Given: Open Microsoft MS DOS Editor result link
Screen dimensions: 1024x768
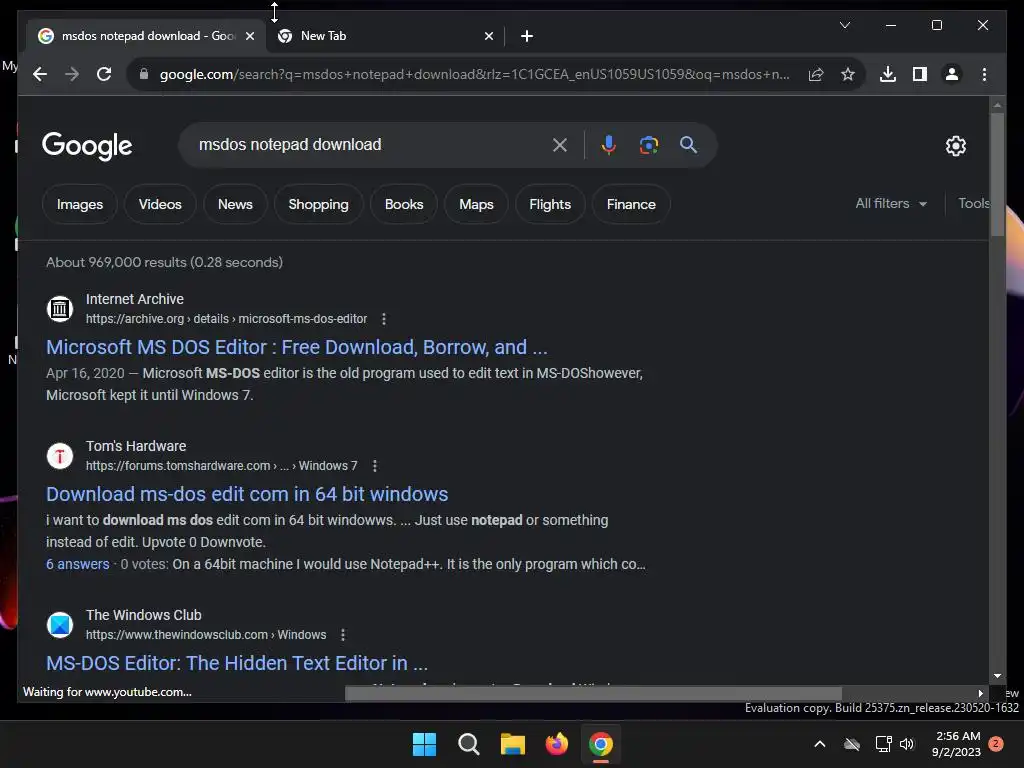Looking at the screenshot, I should click(x=296, y=347).
